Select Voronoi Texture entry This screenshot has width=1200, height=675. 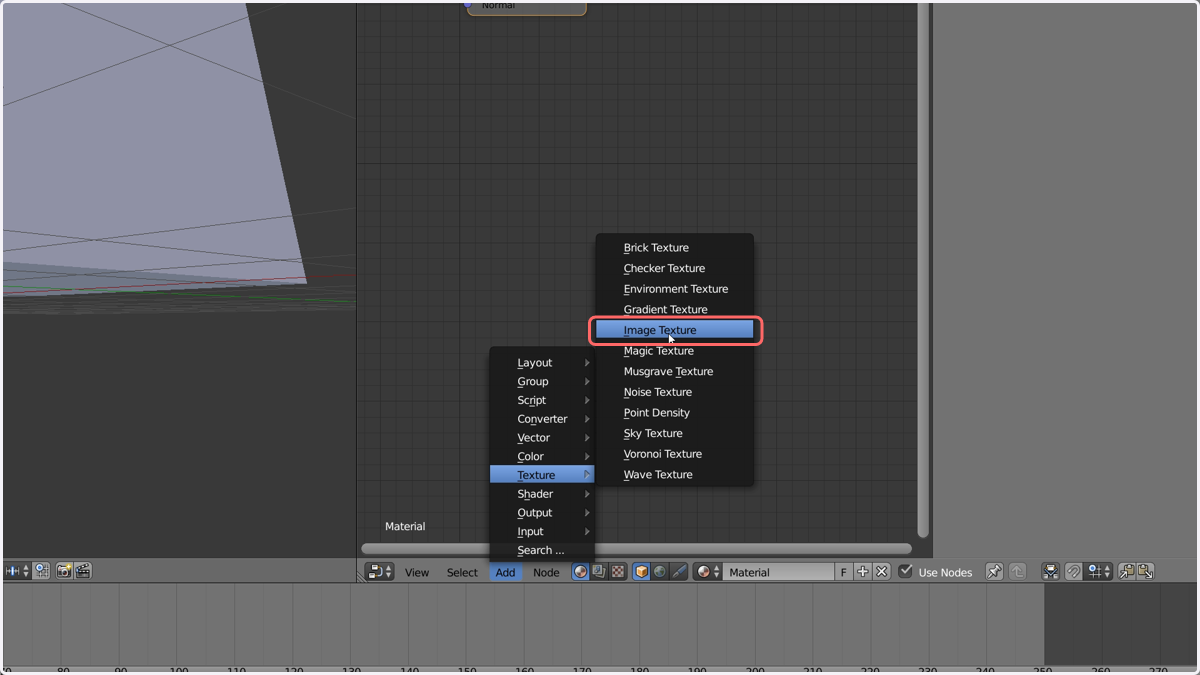[x=674, y=454]
